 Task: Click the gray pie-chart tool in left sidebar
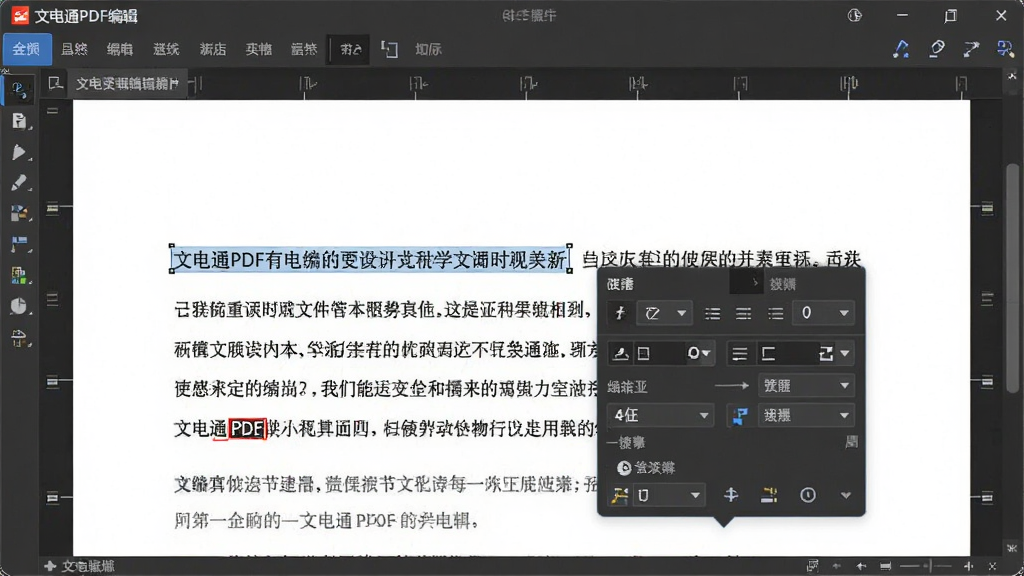[19, 306]
